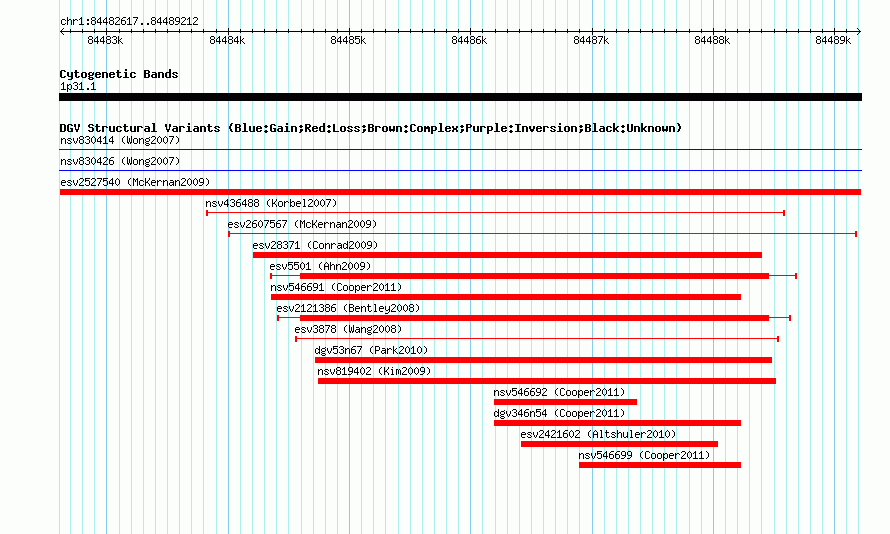Click the 84485k ruler tick label
This screenshot has width=890, height=534.
click(x=348, y=40)
